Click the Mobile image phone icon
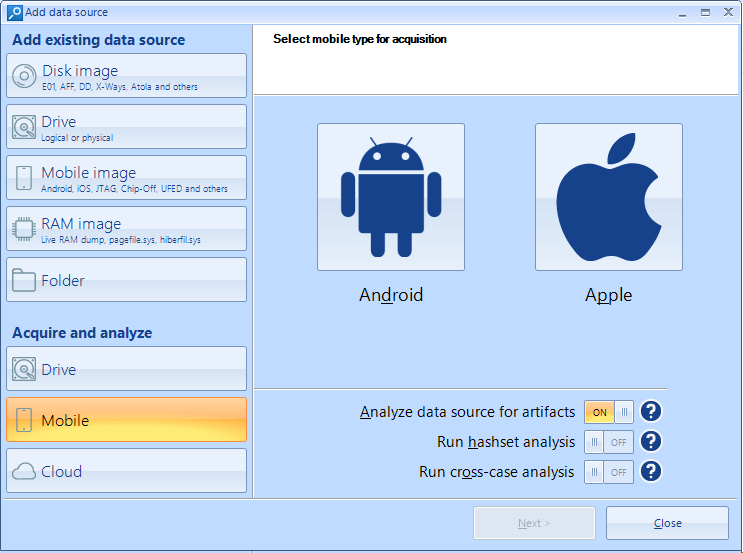The width and height of the screenshot is (743, 553). [24, 178]
